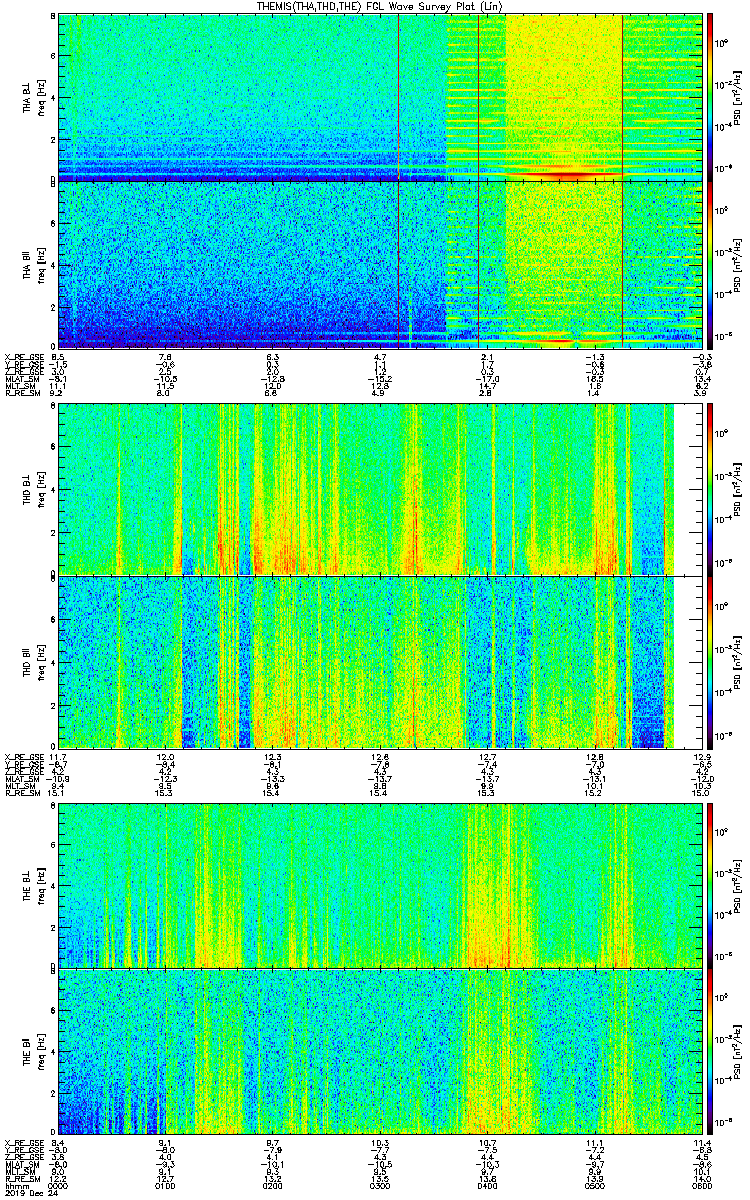
Task: Click the THD B-parallel freq [Hz] axis label
Action: point(39,662)
